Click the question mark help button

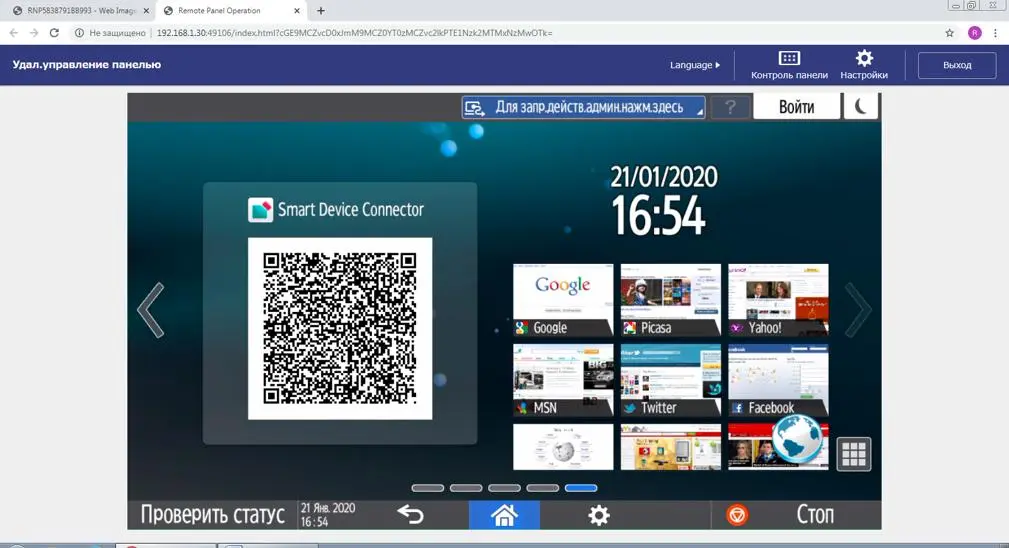tap(730, 107)
